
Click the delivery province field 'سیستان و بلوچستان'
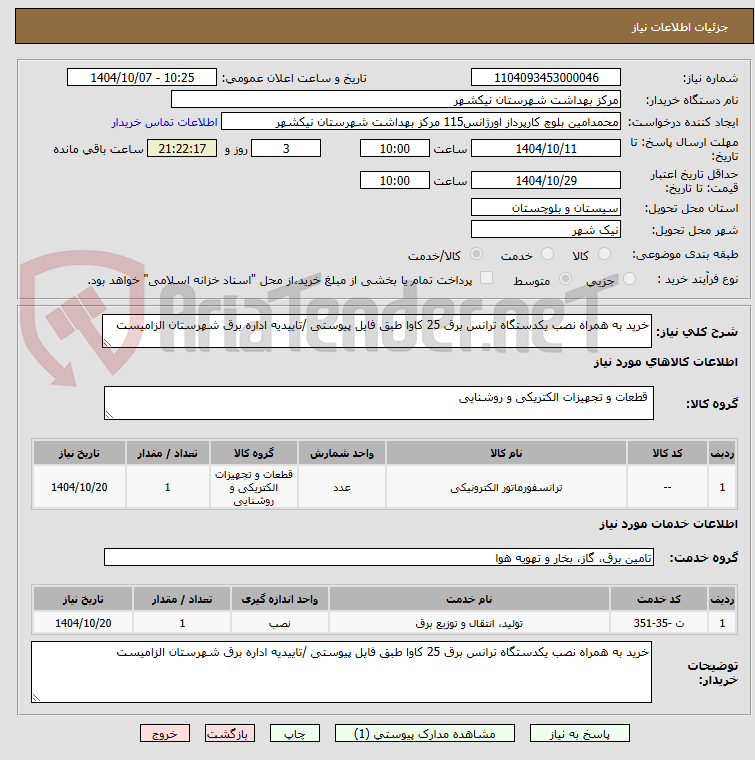[x=546, y=207]
